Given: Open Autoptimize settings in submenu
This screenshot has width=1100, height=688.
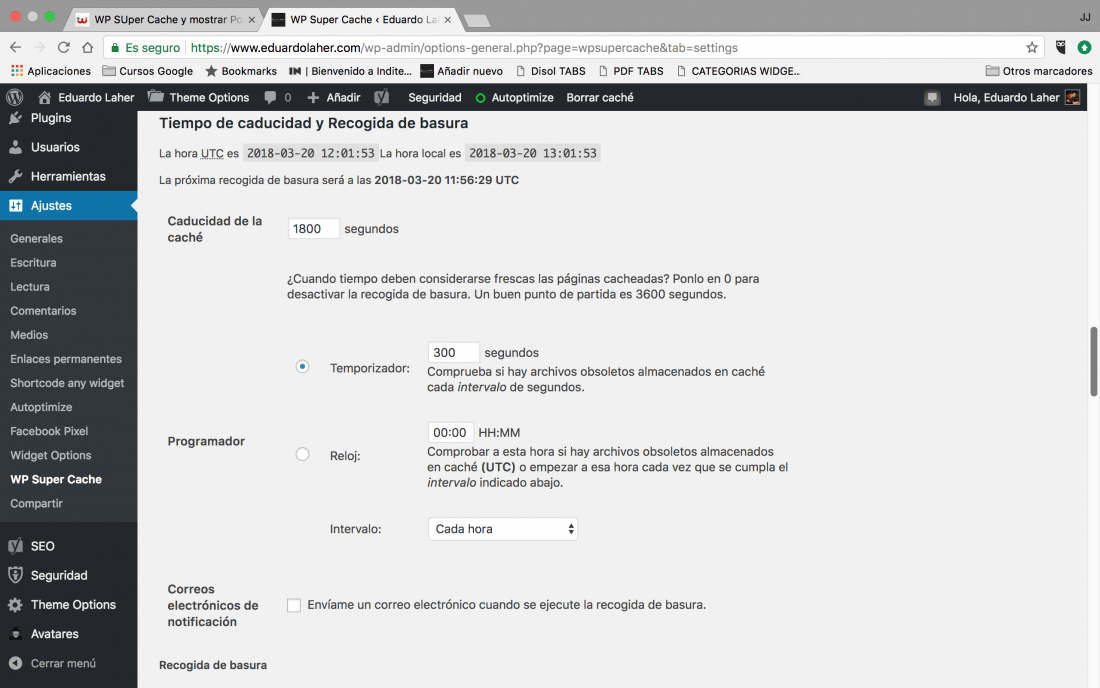Looking at the screenshot, I should click(41, 407).
